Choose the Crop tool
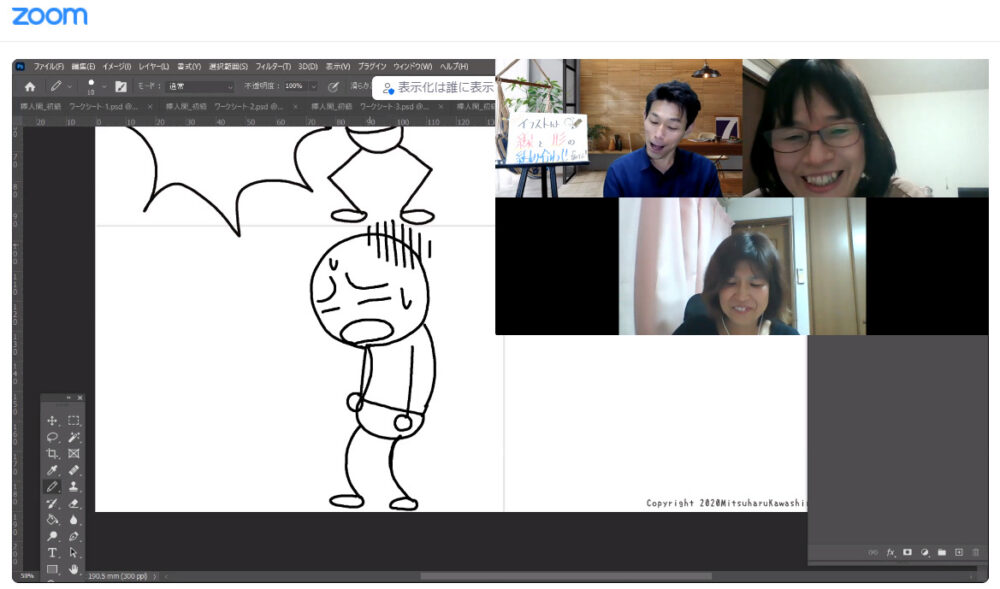This screenshot has height=589, width=1000. point(52,453)
